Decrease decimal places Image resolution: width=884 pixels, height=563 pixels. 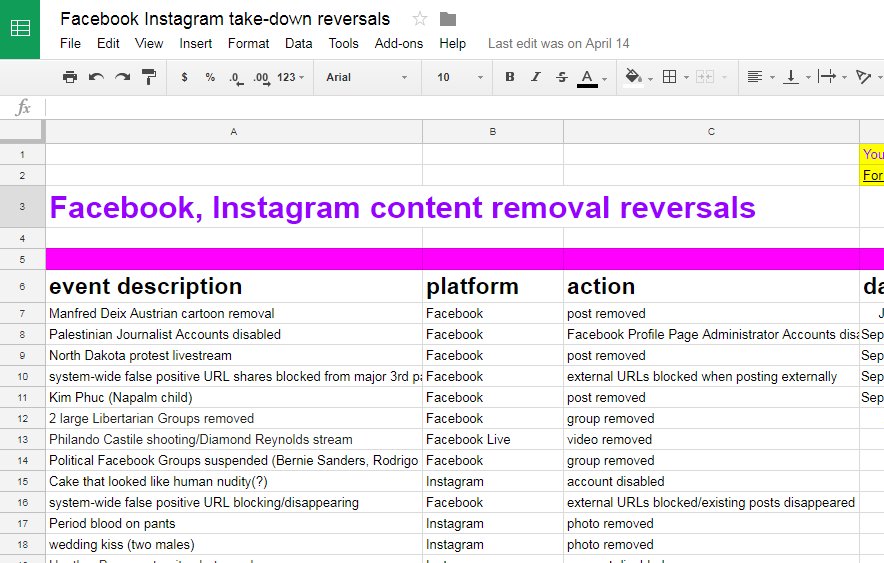(236, 78)
